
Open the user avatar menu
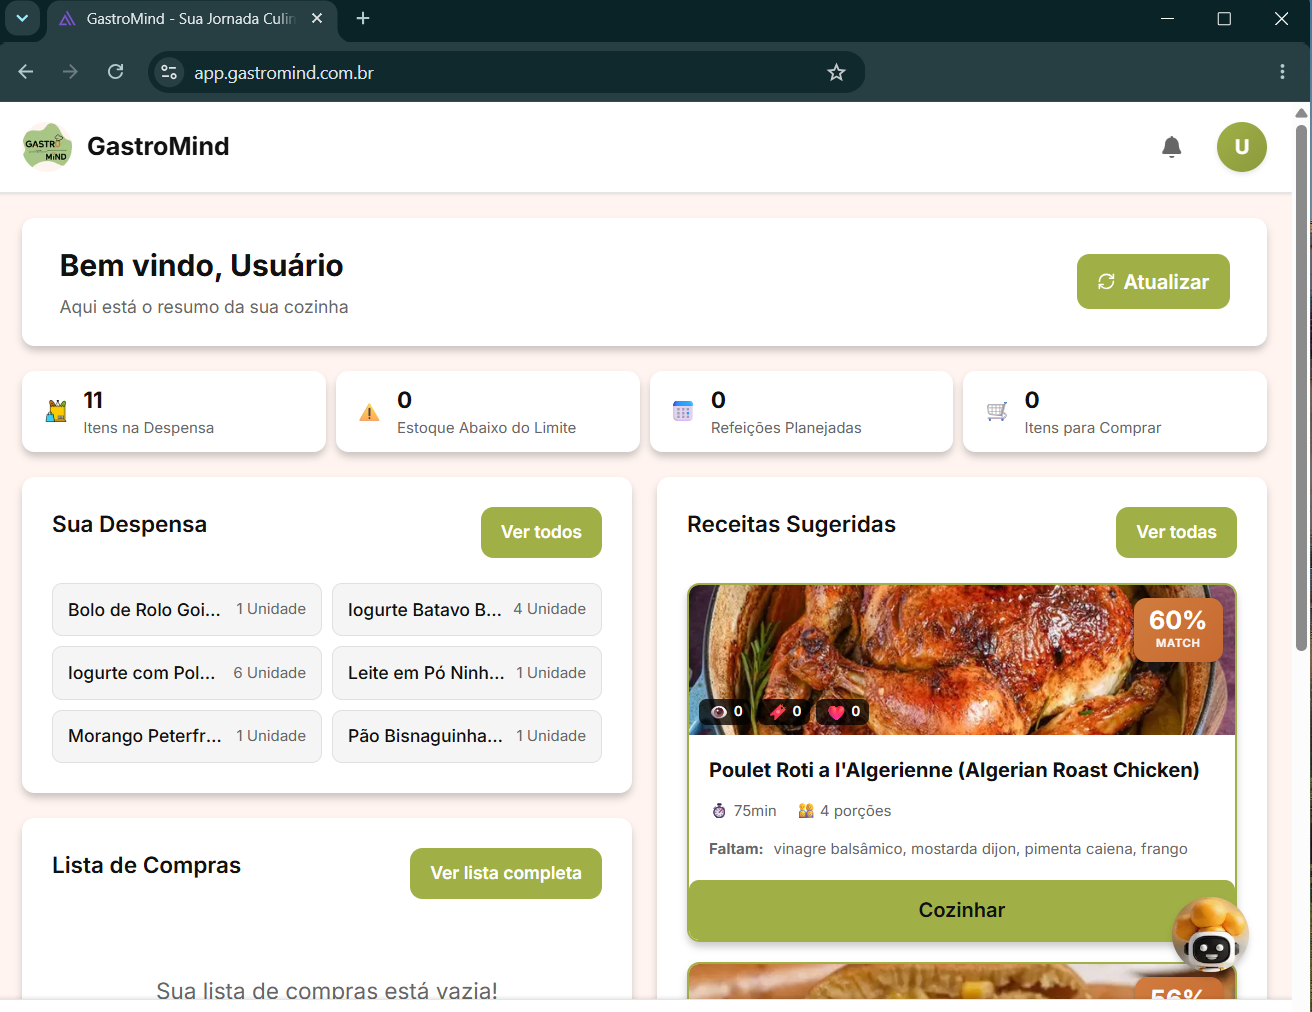click(1241, 147)
